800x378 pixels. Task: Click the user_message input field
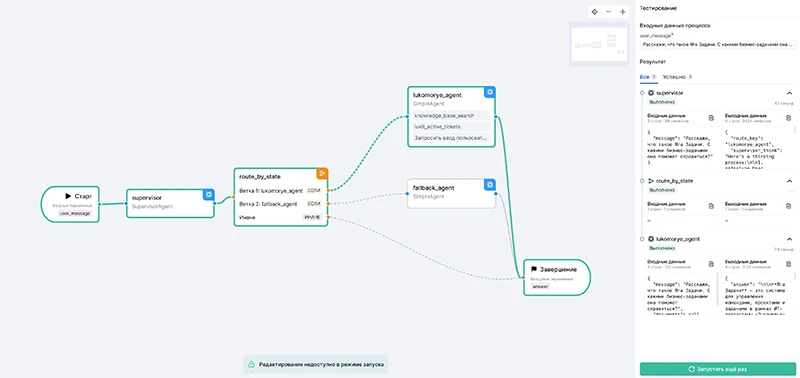(x=718, y=45)
